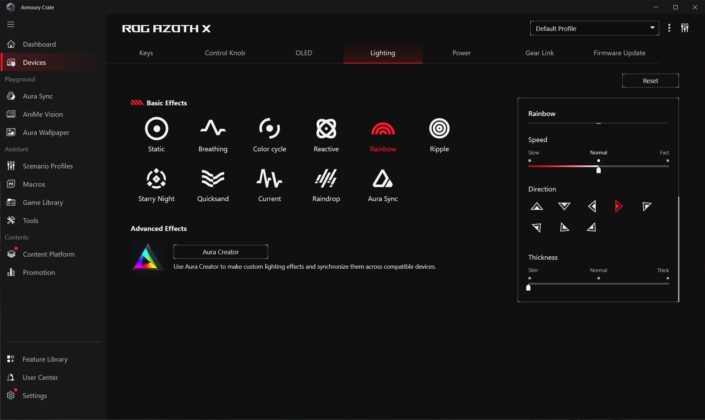This screenshot has width=705, height=420.
Task: Switch to the Firmware Update tab
Action: pos(619,53)
